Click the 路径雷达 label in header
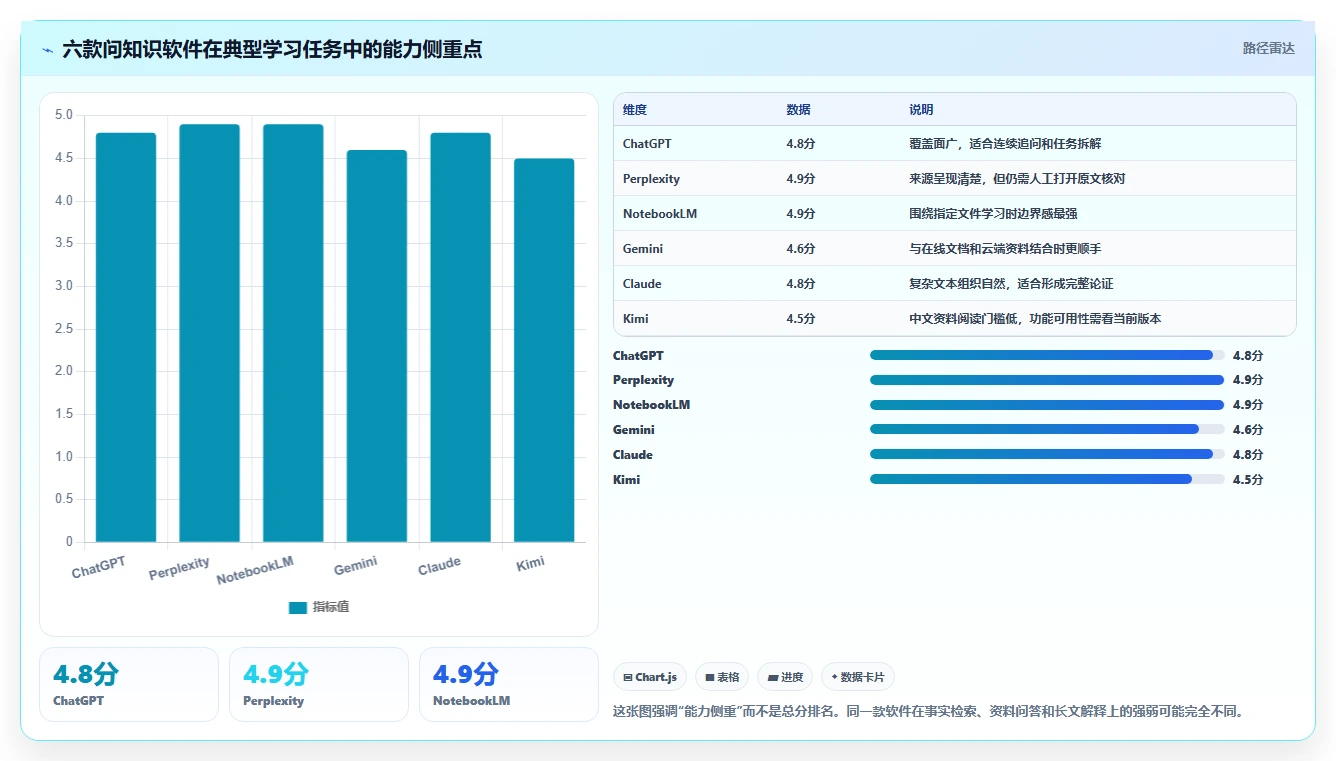Image resolution: width=1336 pixels, height=761 pixels. (1268, 48)
